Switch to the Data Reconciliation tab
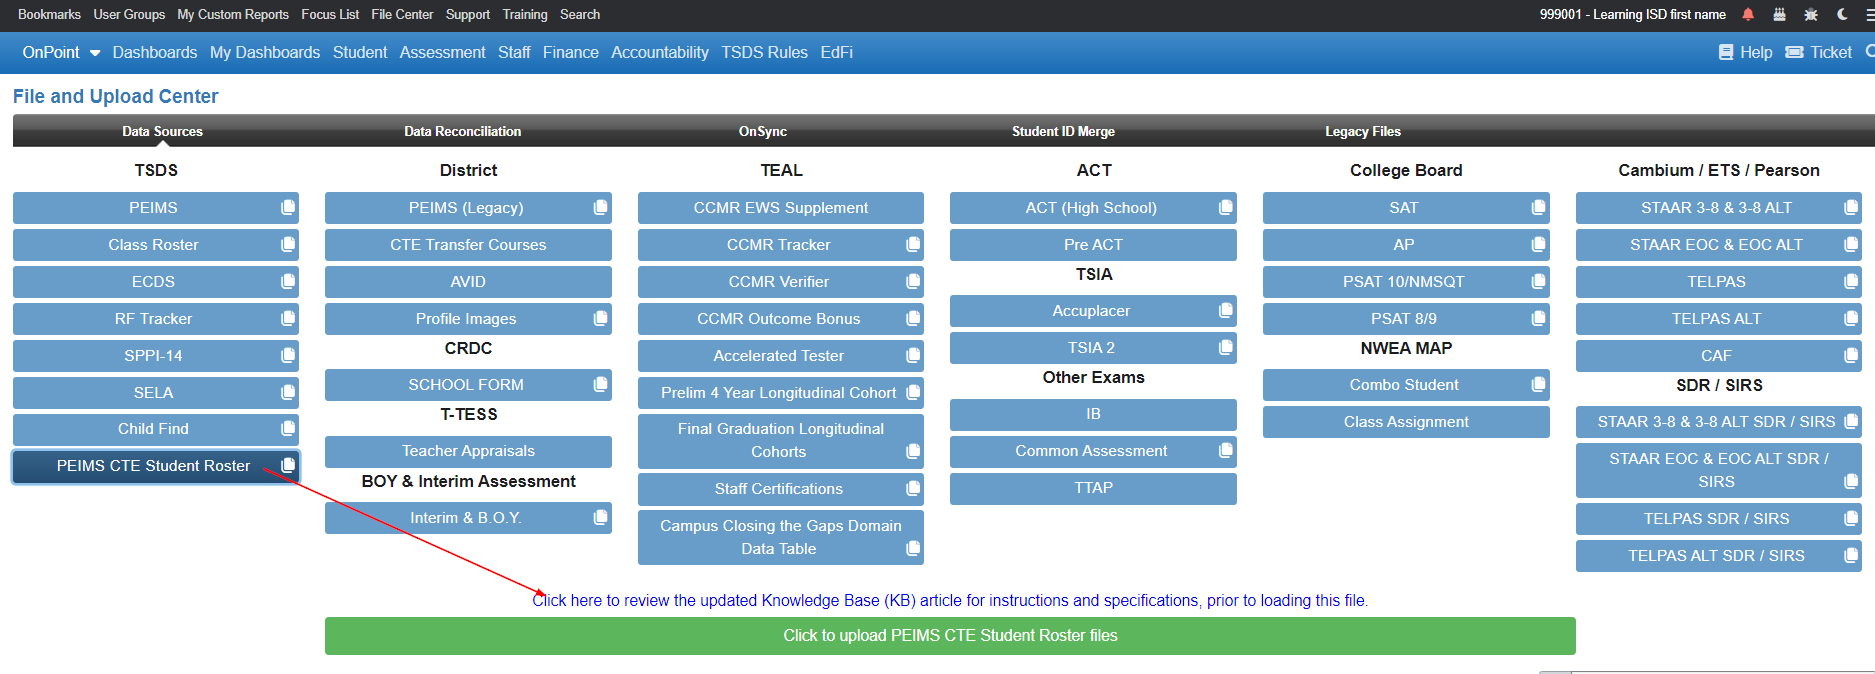The height and width of the screenshot is (674, 1875). pos(462,131)
